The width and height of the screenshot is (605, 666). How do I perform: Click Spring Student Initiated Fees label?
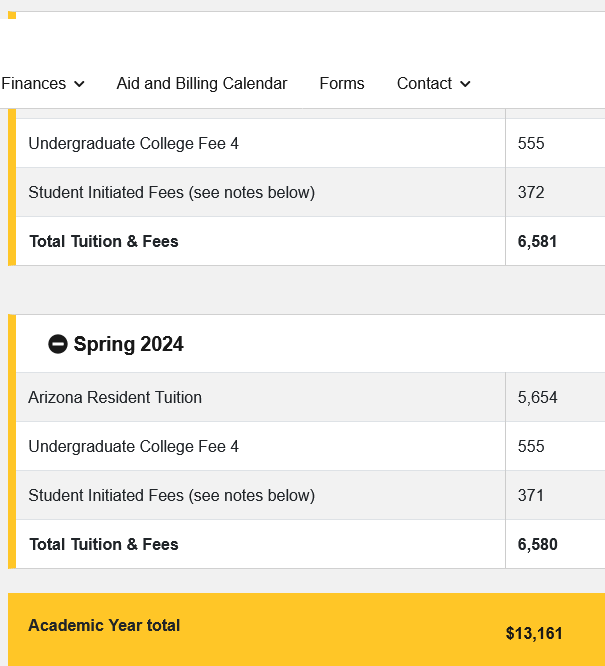(x=172, y=495)
